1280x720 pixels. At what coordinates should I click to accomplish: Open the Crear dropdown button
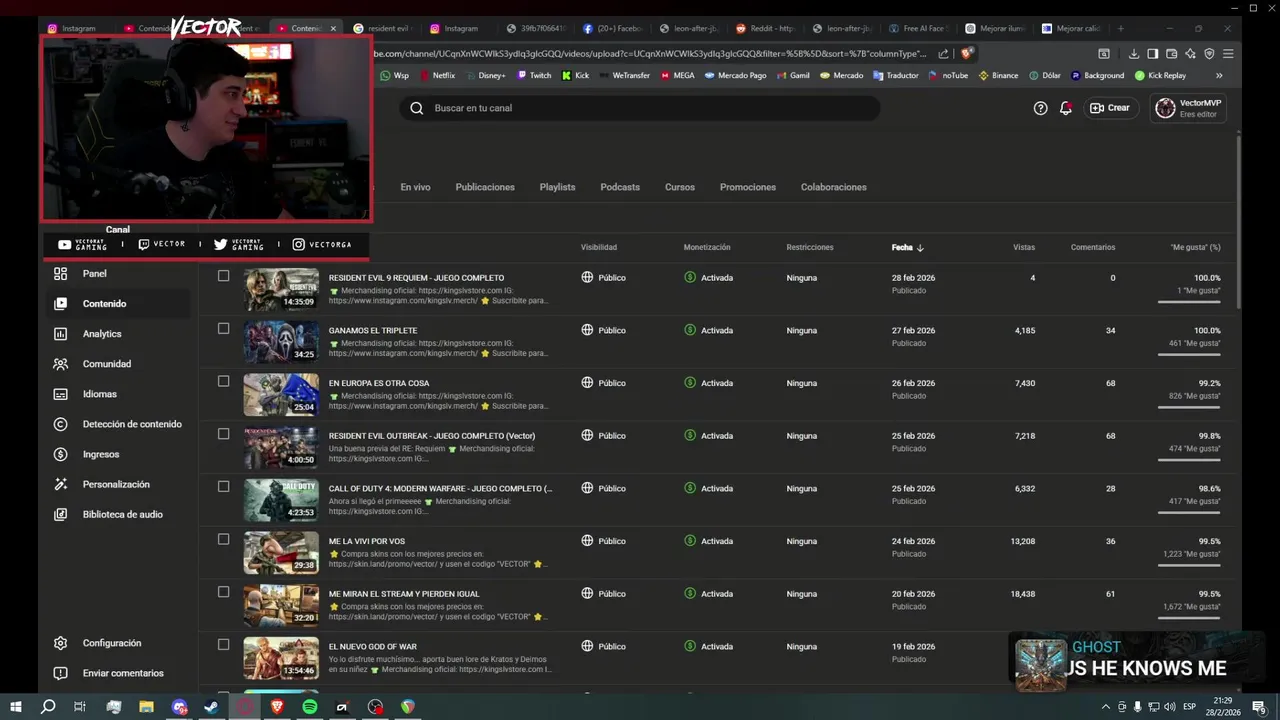click(1111, 108)
